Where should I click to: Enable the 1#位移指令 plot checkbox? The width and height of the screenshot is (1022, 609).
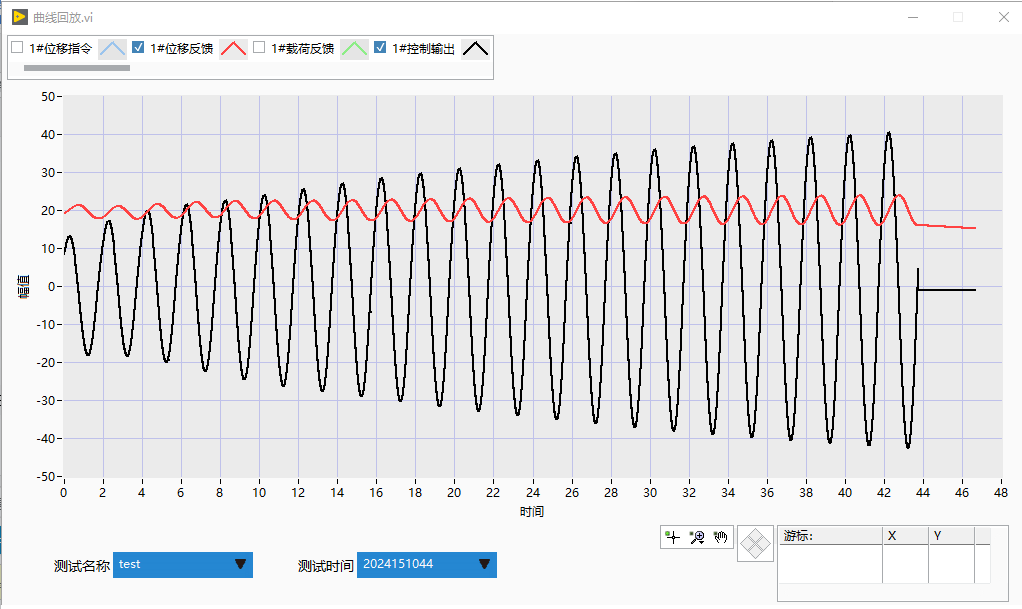pos(17,47)
